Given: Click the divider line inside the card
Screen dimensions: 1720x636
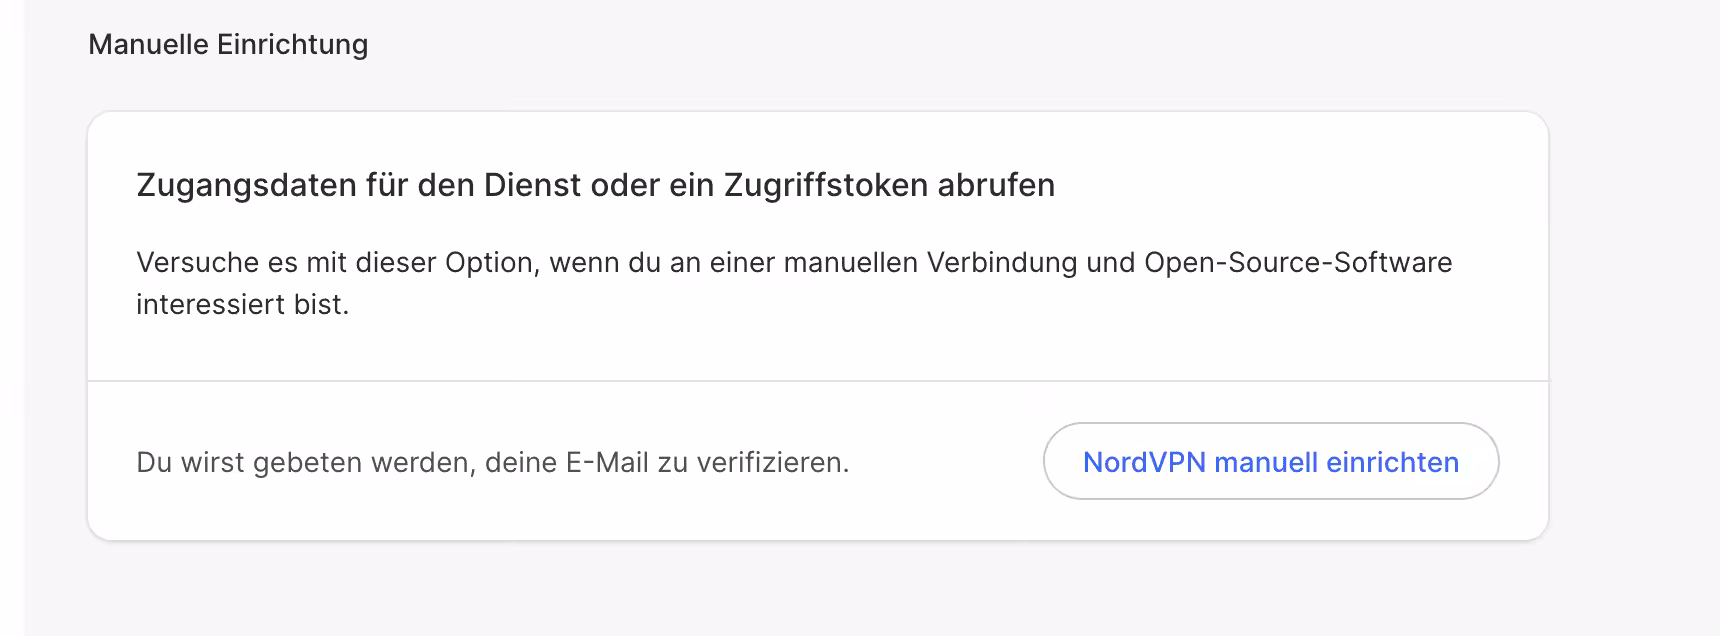Looking at the screenshot, I should [818, 380].
